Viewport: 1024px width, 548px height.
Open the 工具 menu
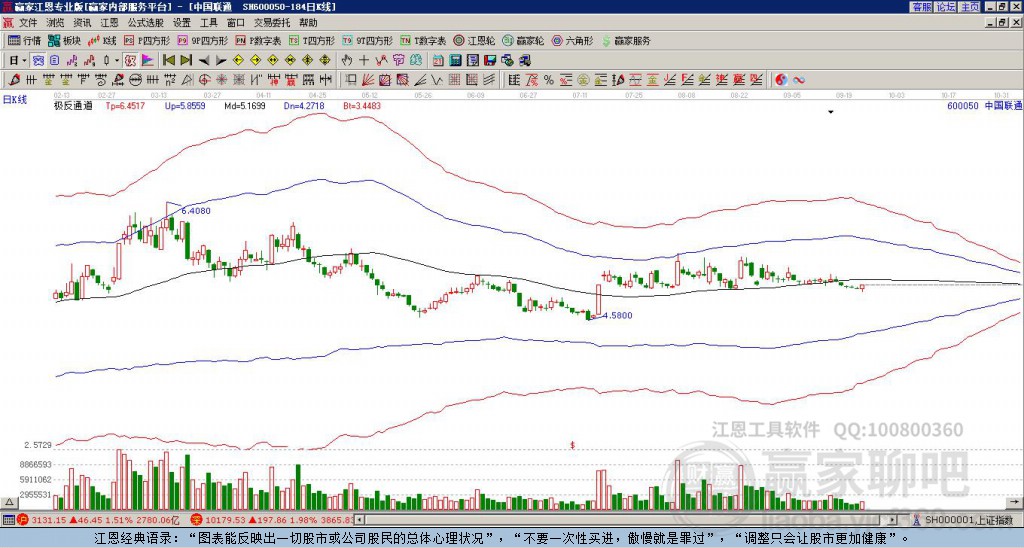pyautogui.click(x=208, y=23)
